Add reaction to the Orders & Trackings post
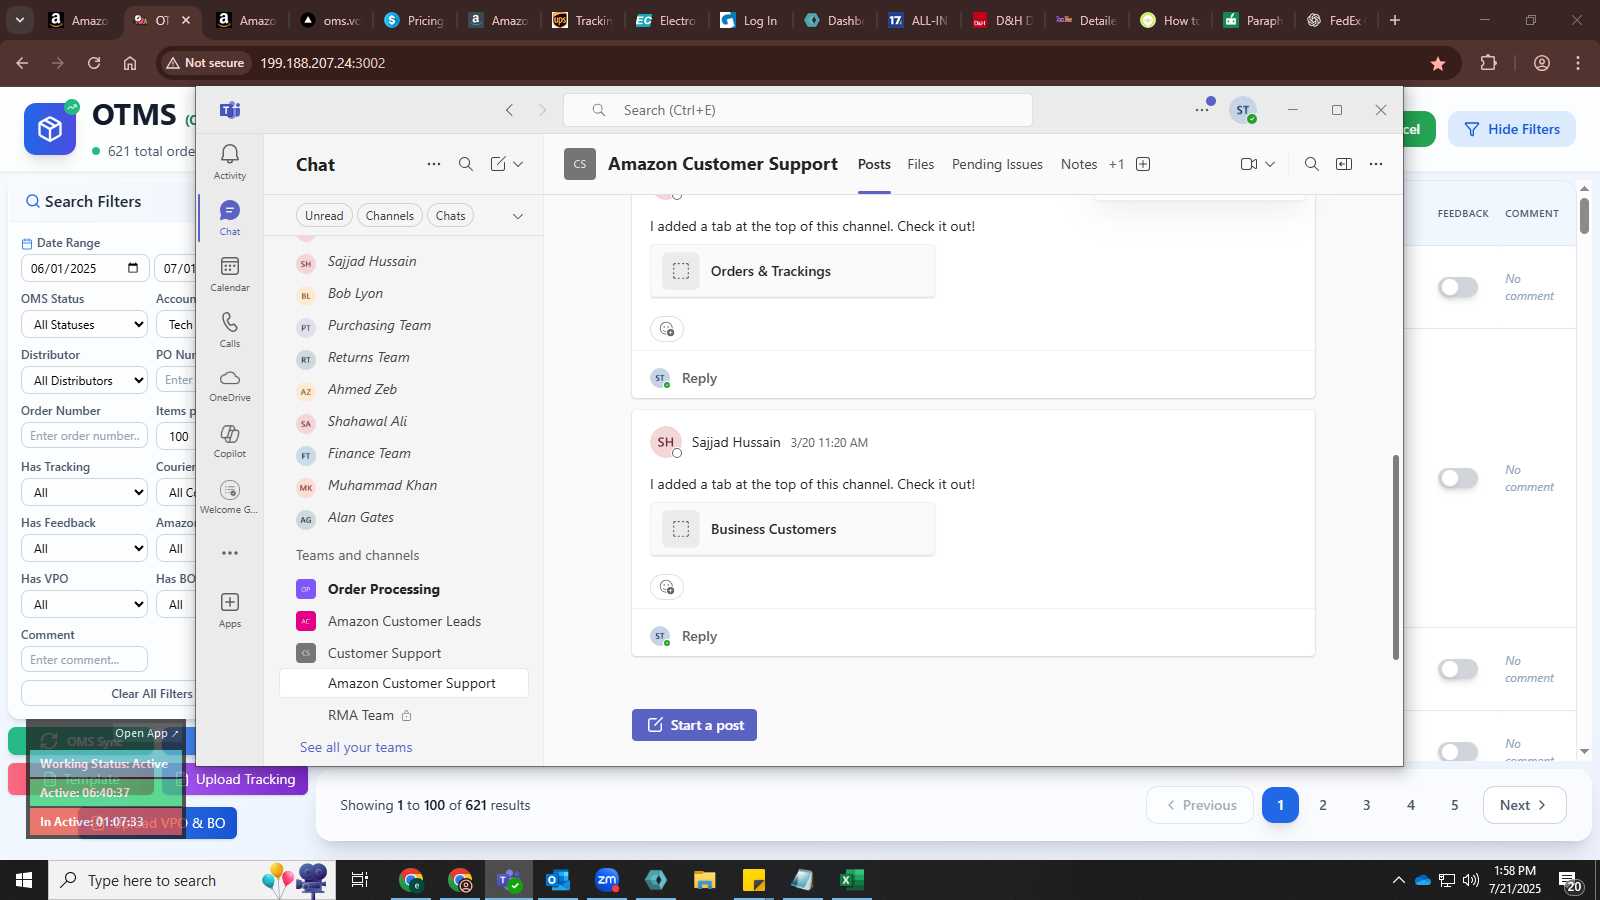This screenshot has width=1600, height=900. tap(667, 329)
